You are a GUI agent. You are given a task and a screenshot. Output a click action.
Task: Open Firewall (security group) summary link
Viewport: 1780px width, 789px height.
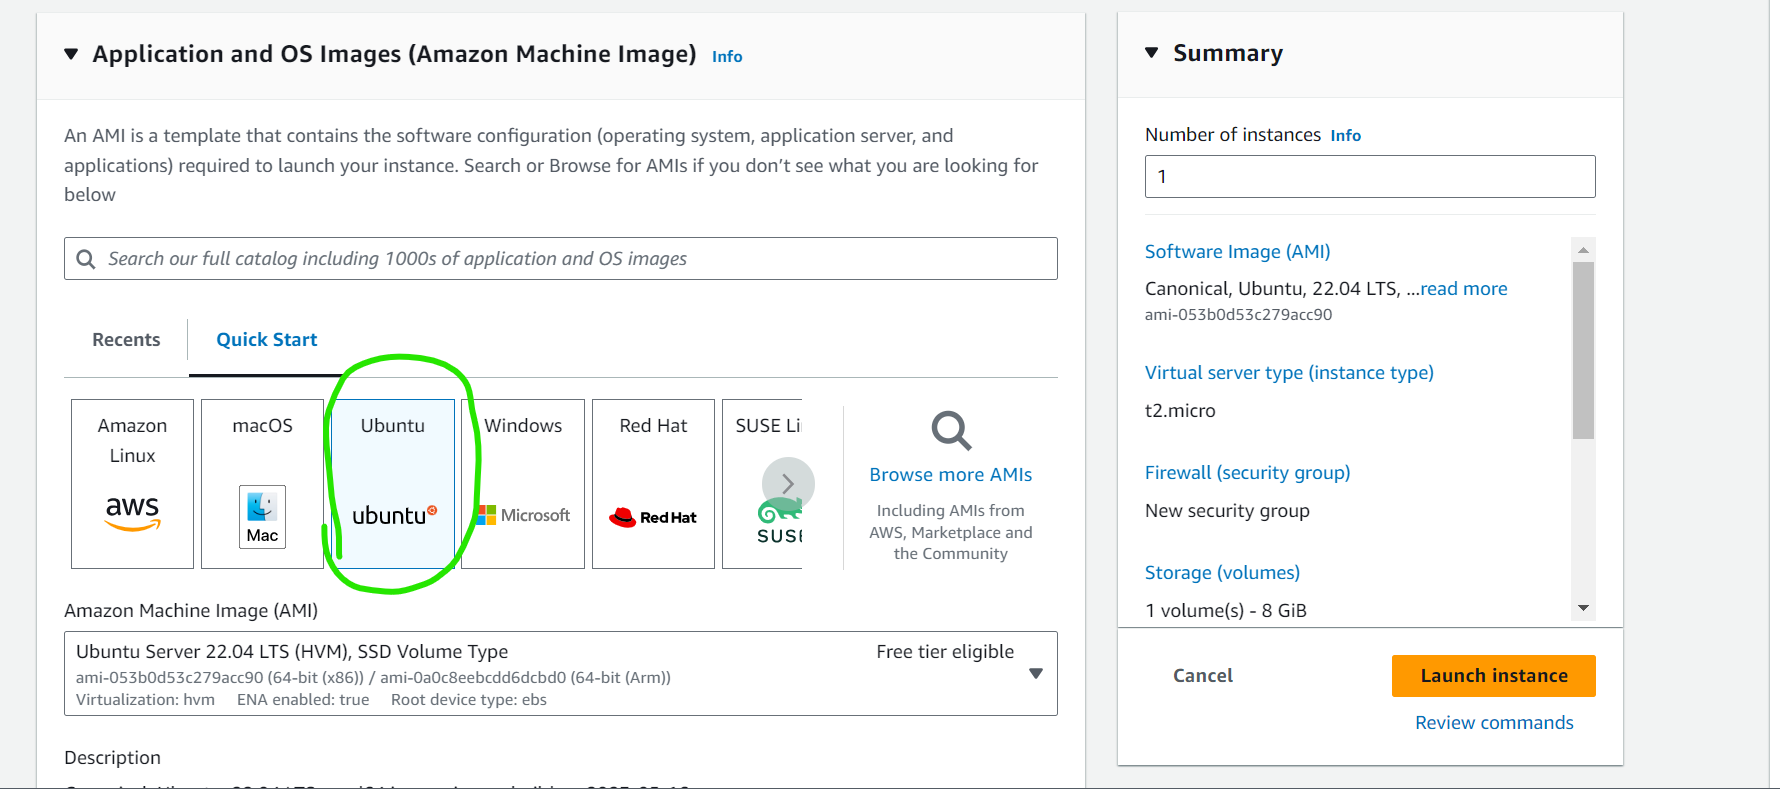[1248, 473]
